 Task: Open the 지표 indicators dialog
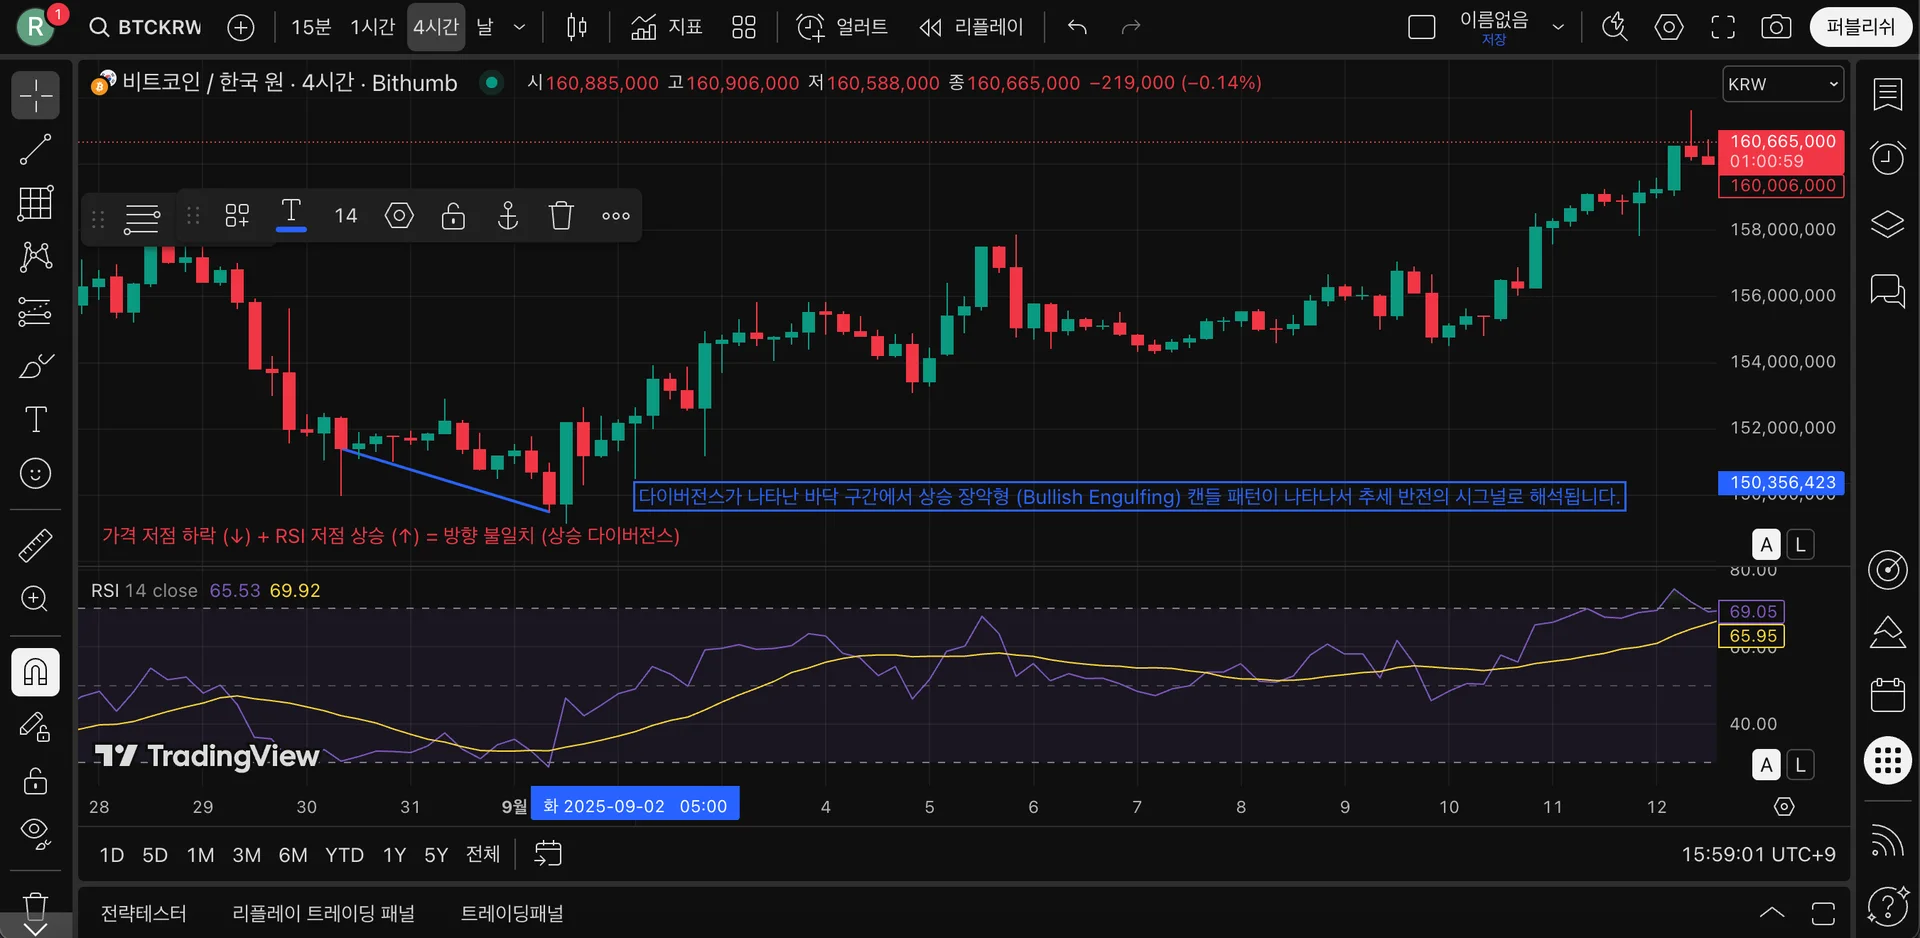coord(667,27)
